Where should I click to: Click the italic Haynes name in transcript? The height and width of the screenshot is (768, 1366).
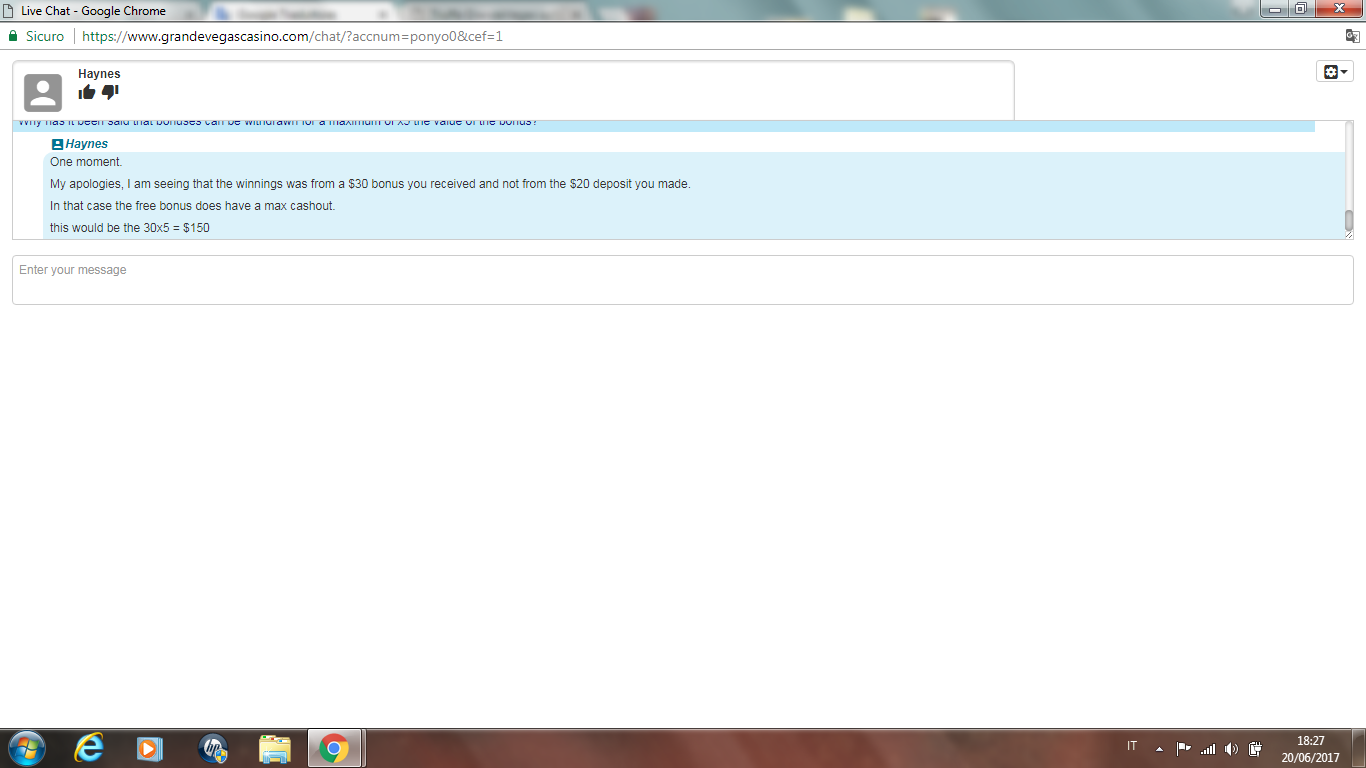click(87, 144)
